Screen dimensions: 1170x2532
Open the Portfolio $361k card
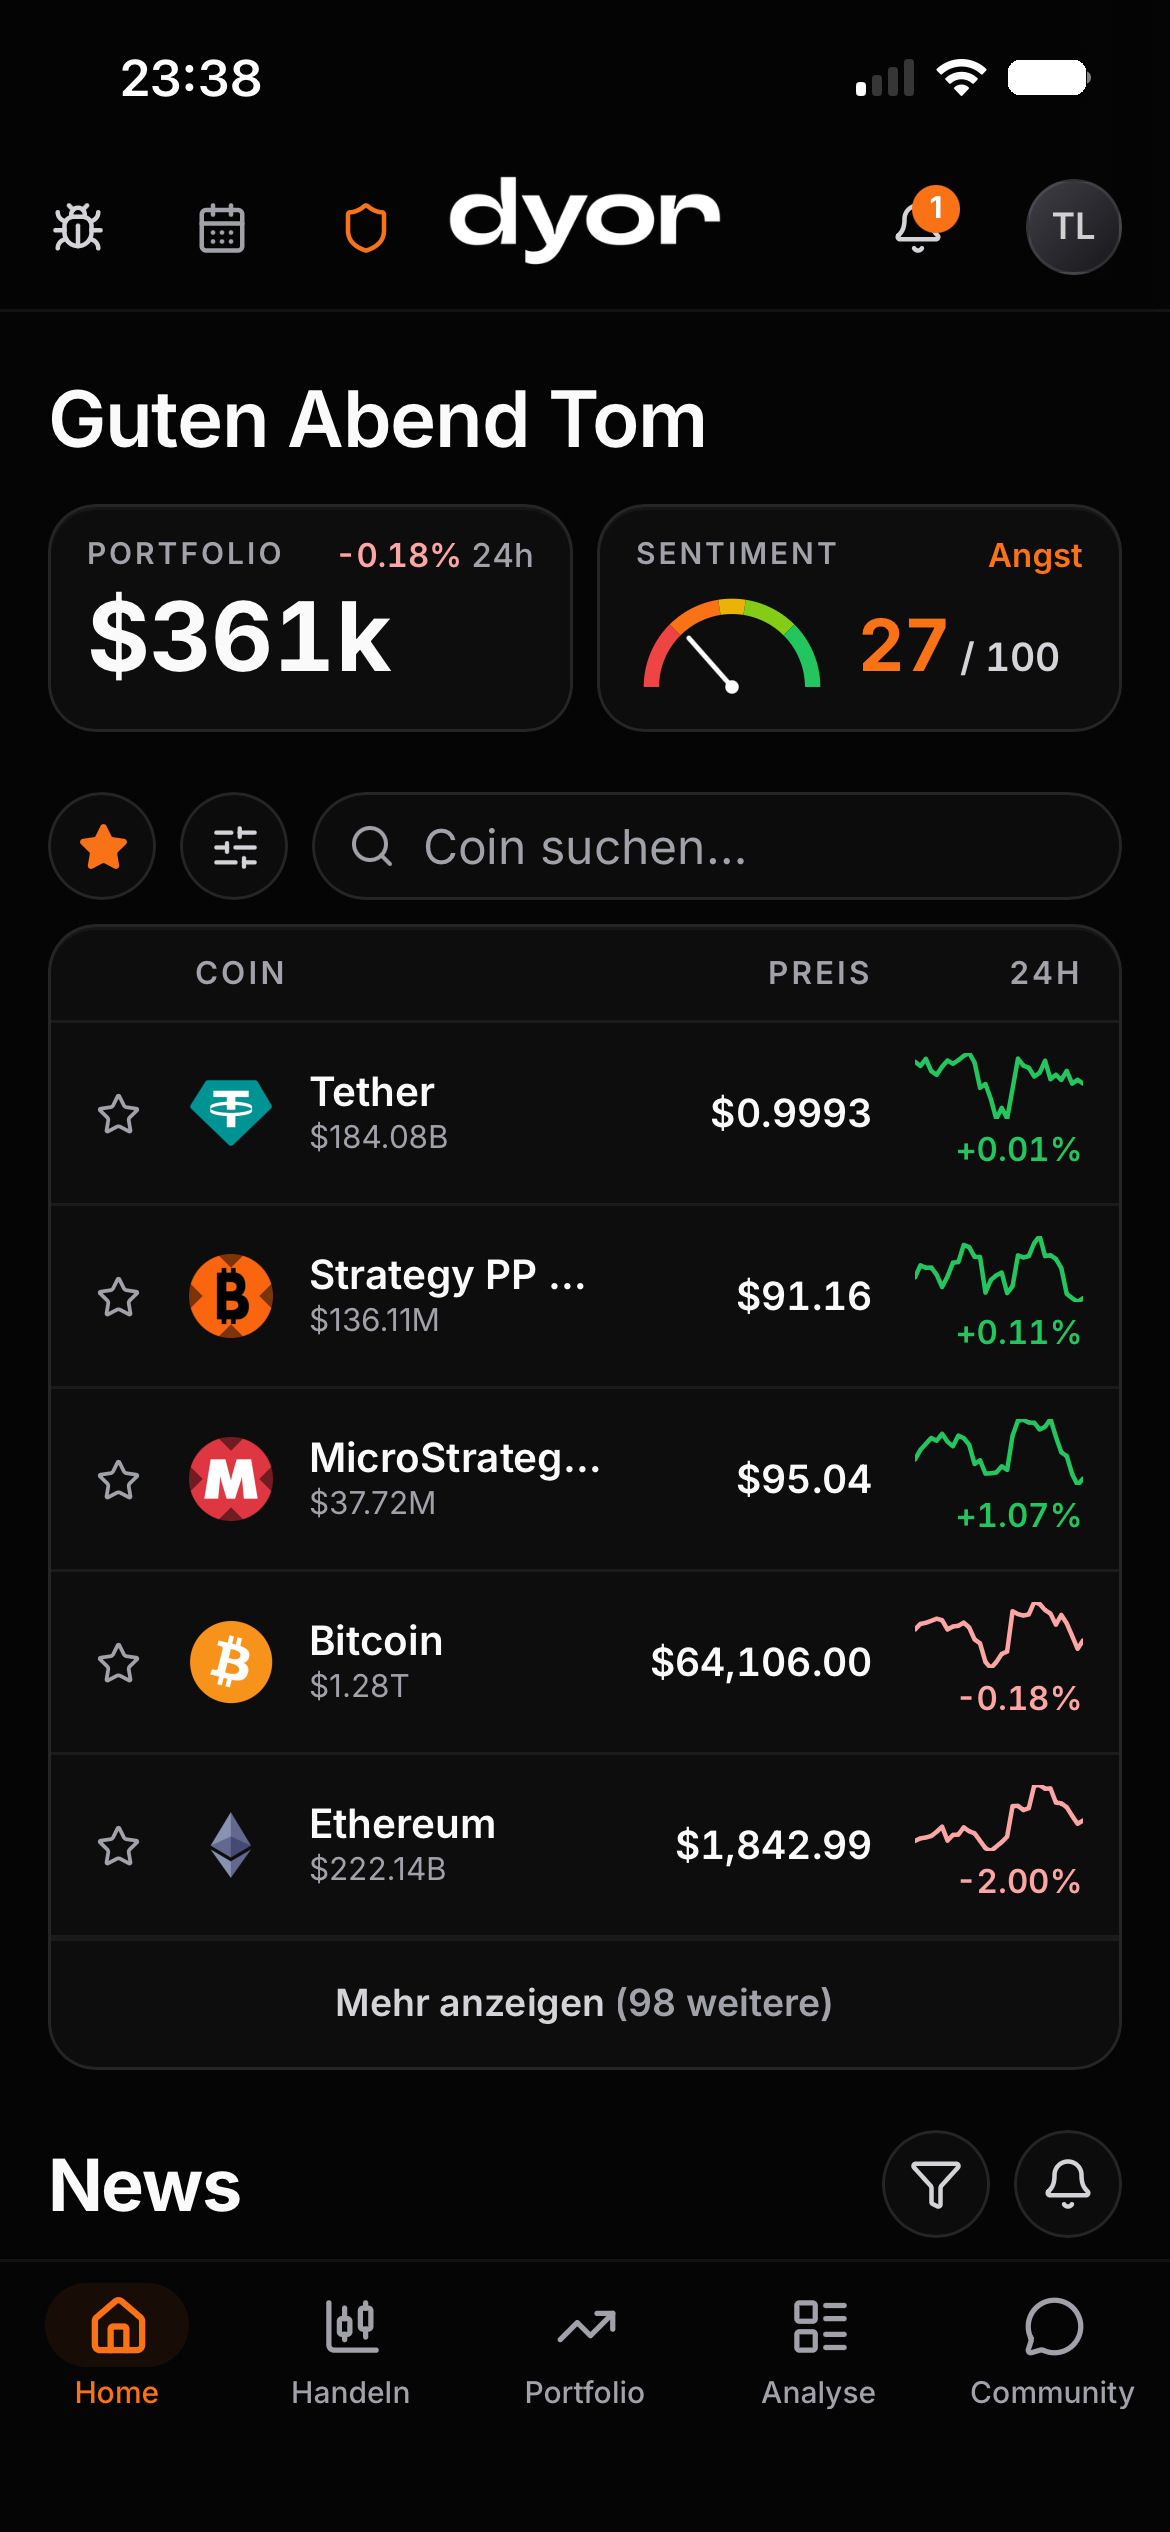tap(310, 618)
